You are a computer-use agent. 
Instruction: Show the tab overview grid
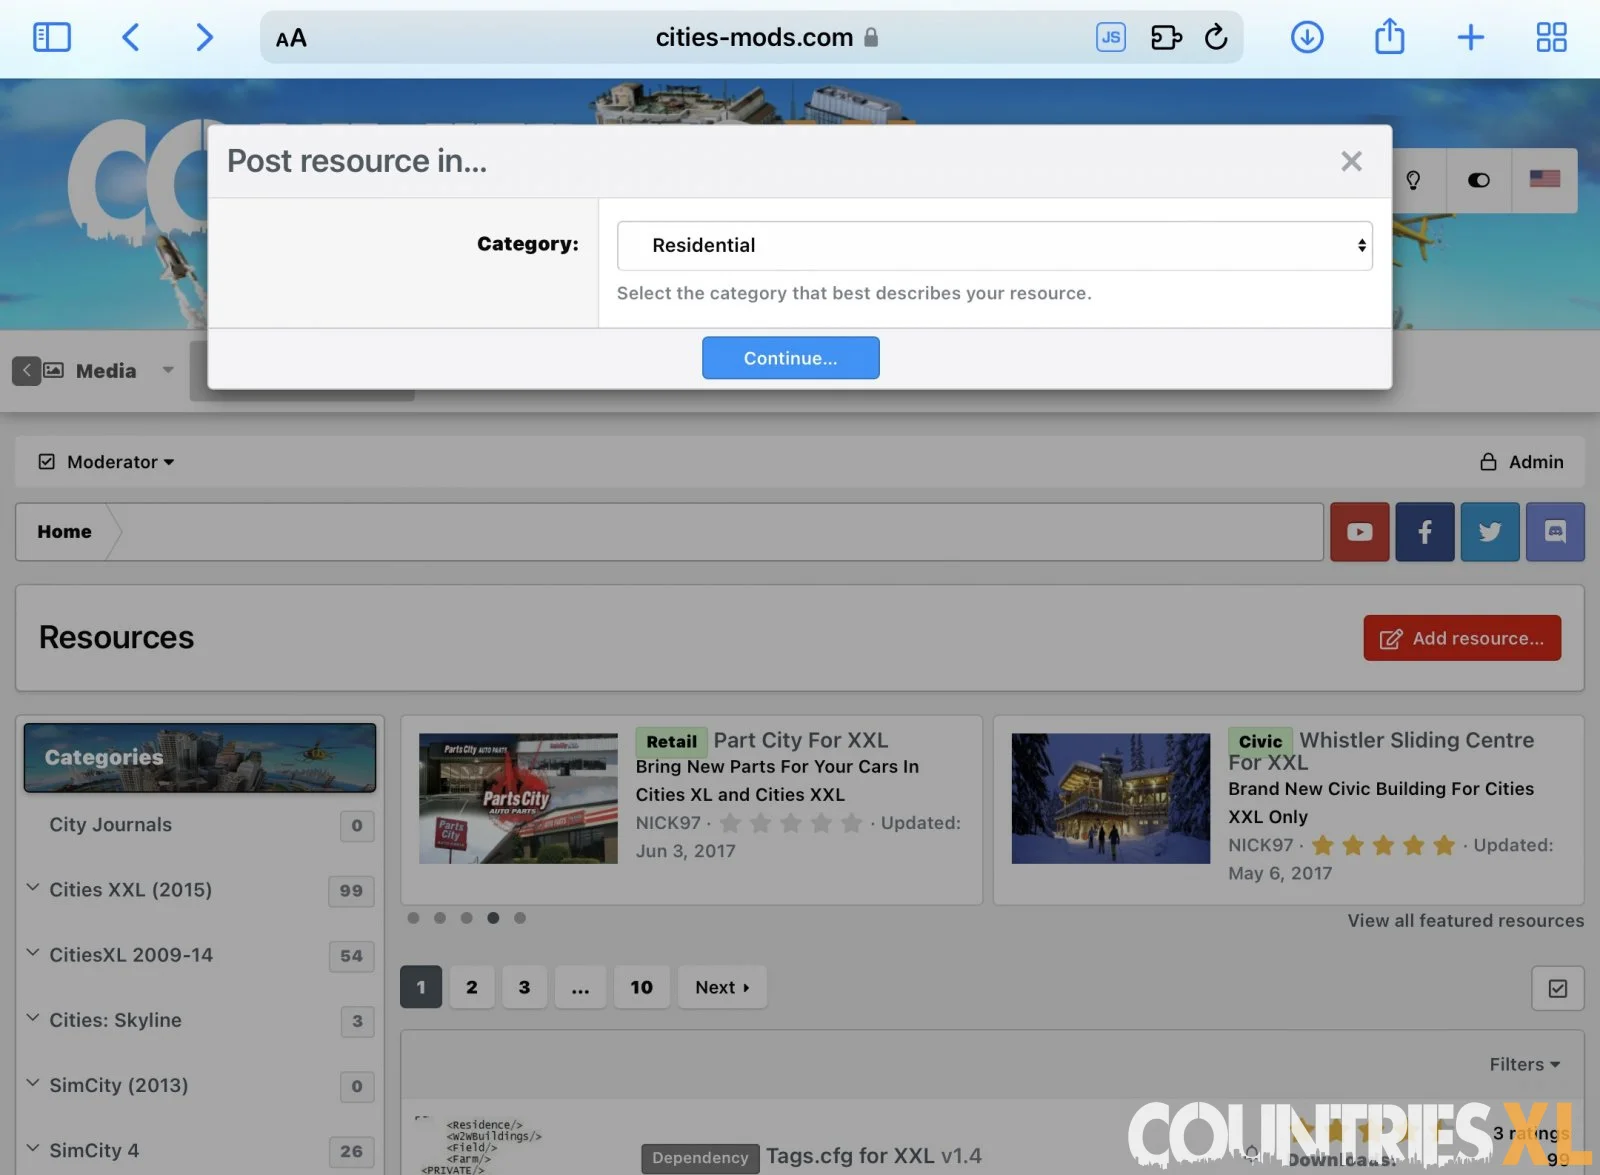coord(1551,38)
